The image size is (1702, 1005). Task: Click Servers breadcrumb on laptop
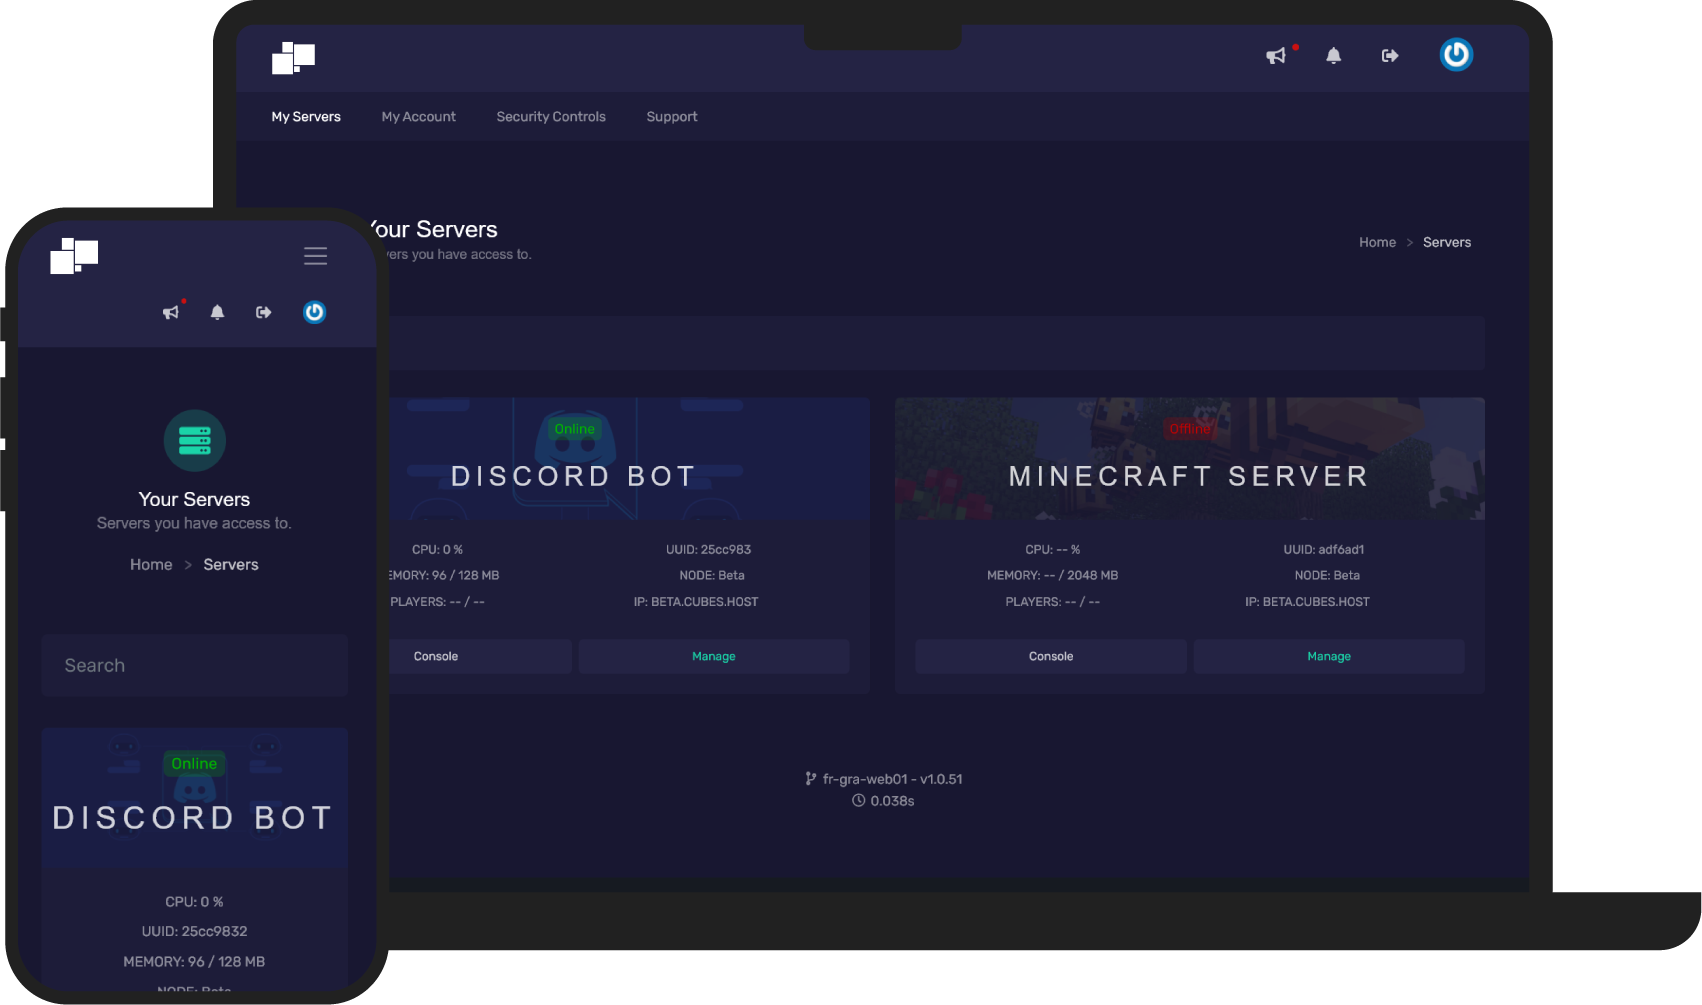click(x=1447, y=242)
